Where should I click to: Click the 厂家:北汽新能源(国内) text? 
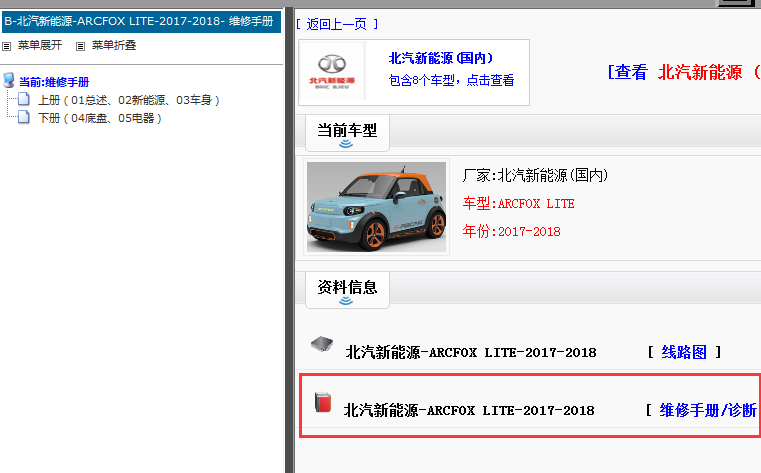tap(535, 175)
